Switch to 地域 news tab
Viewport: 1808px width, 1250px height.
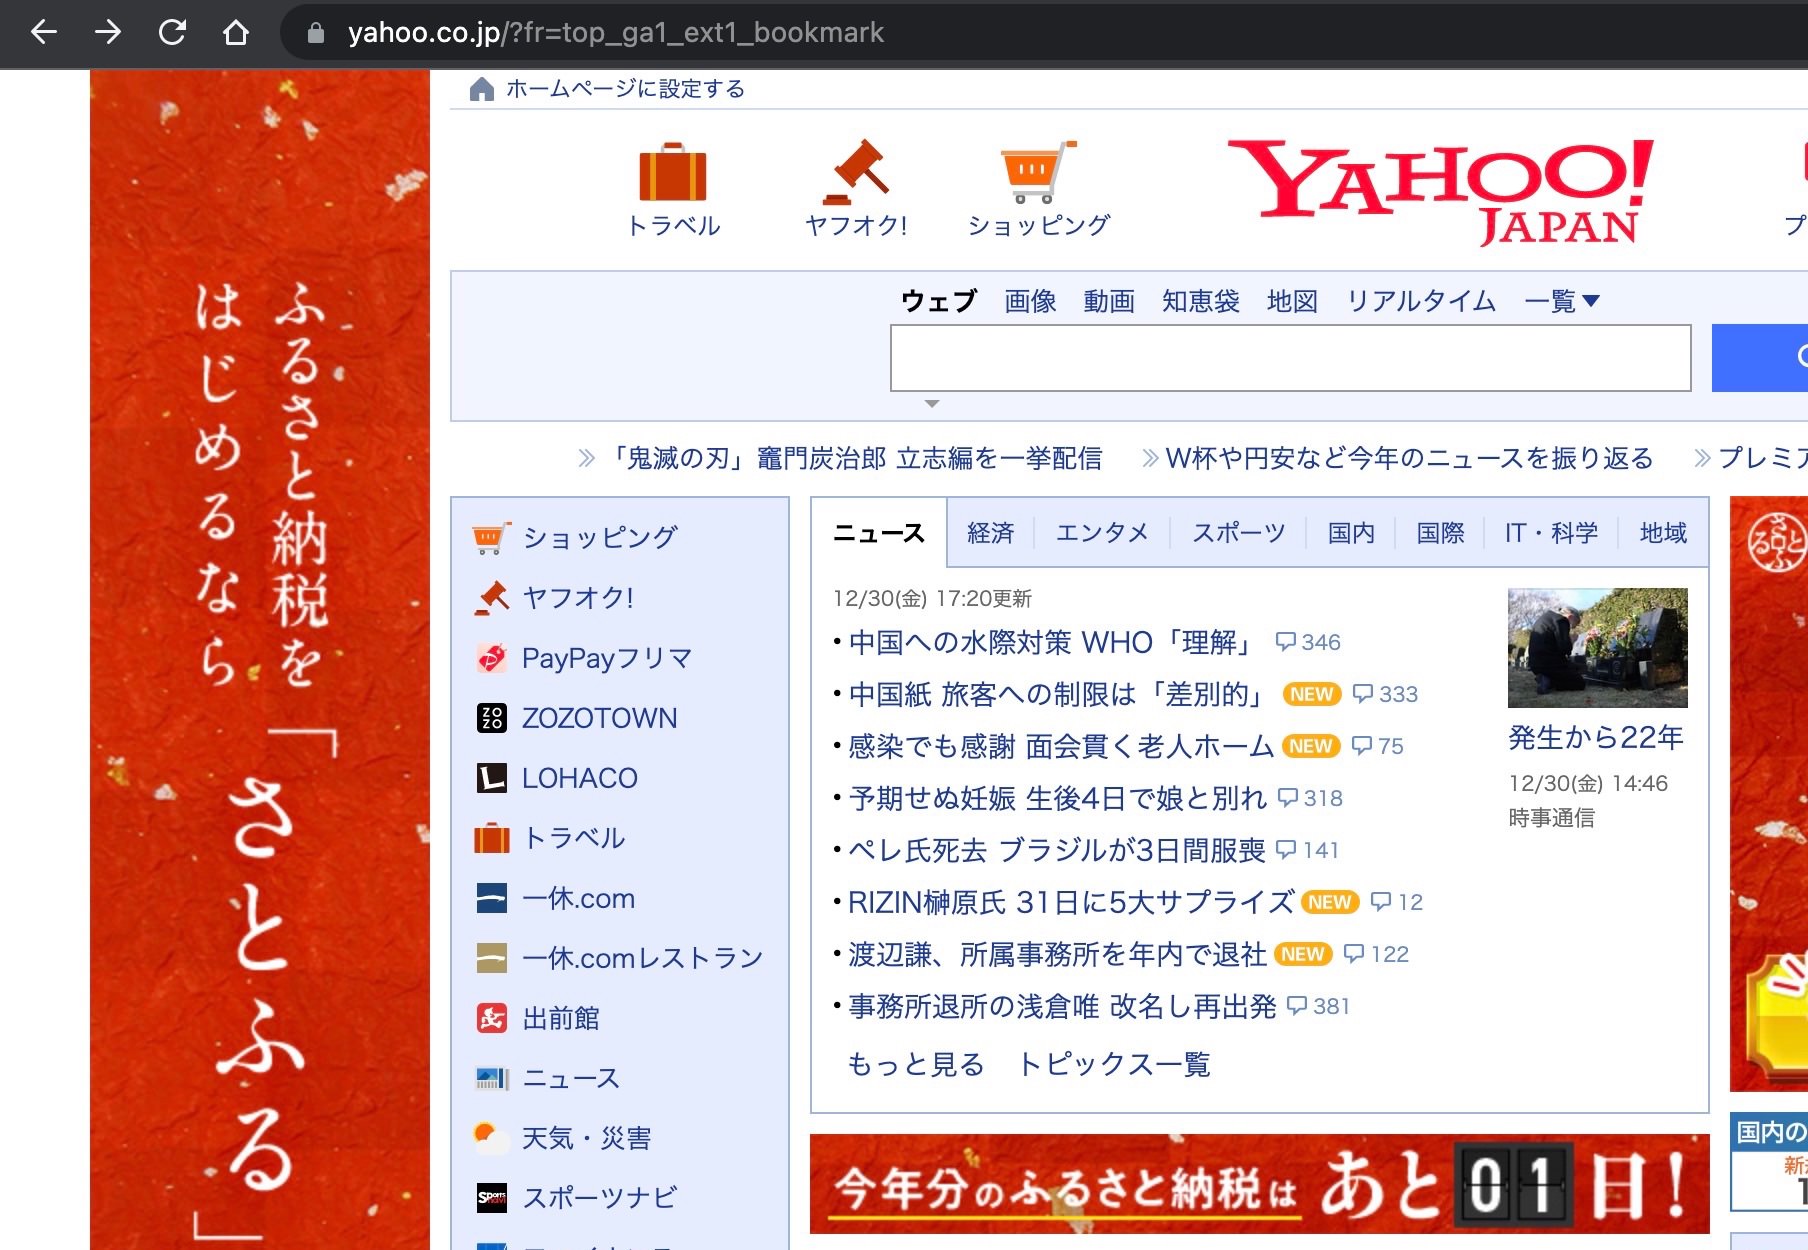click(1663, 533)
